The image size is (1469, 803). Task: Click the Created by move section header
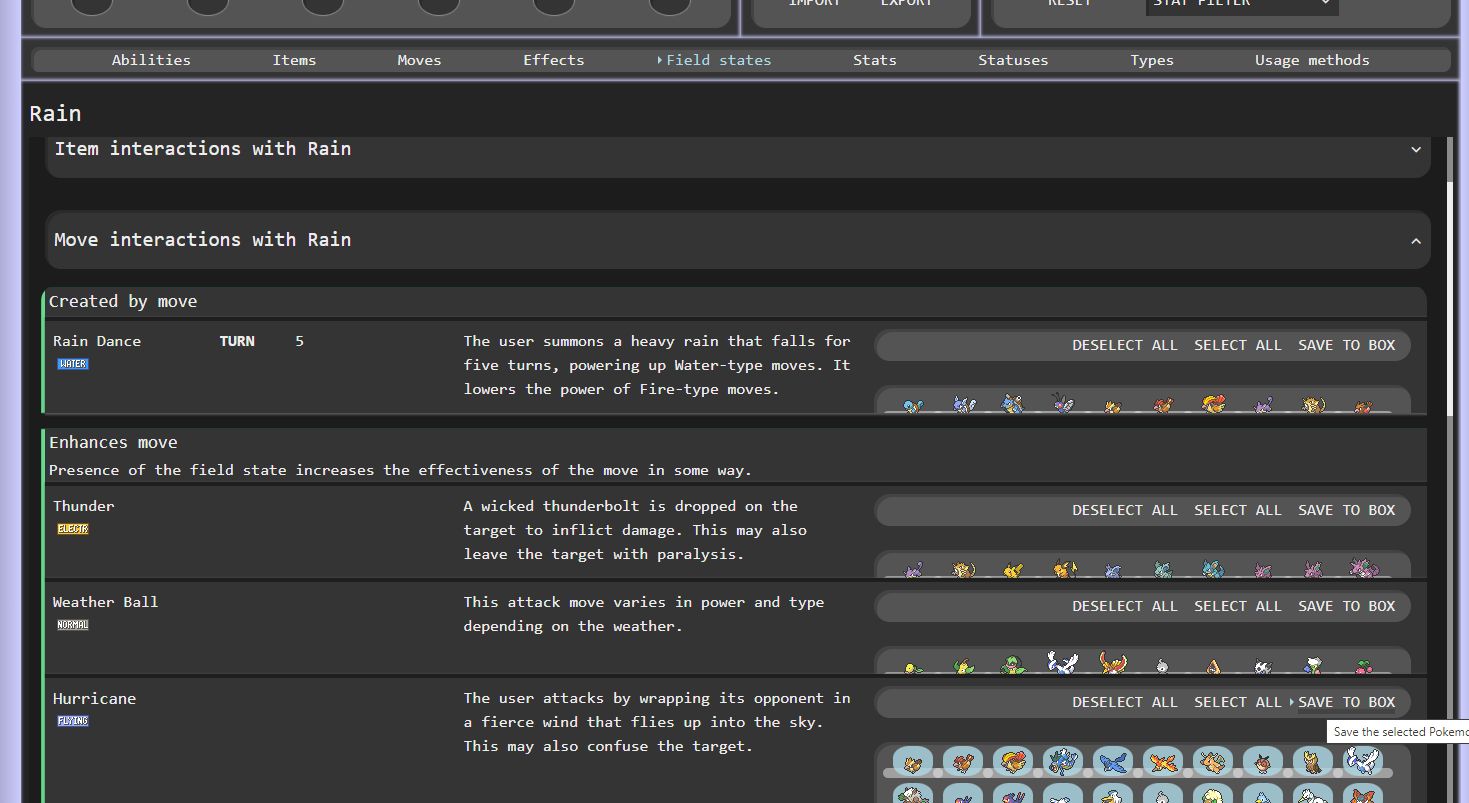click(123, 301)
